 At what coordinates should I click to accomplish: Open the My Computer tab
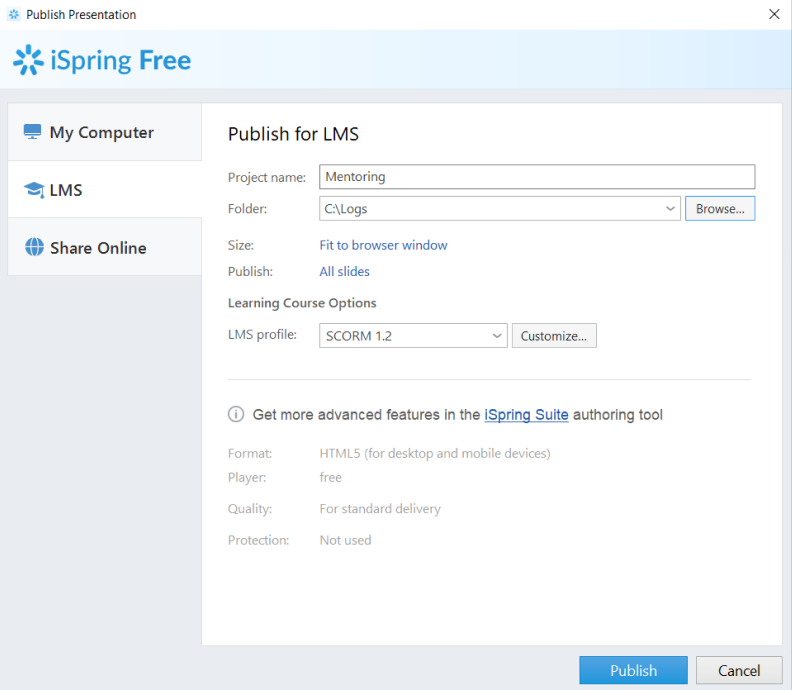pyautogui.click(x=105, y=132)
